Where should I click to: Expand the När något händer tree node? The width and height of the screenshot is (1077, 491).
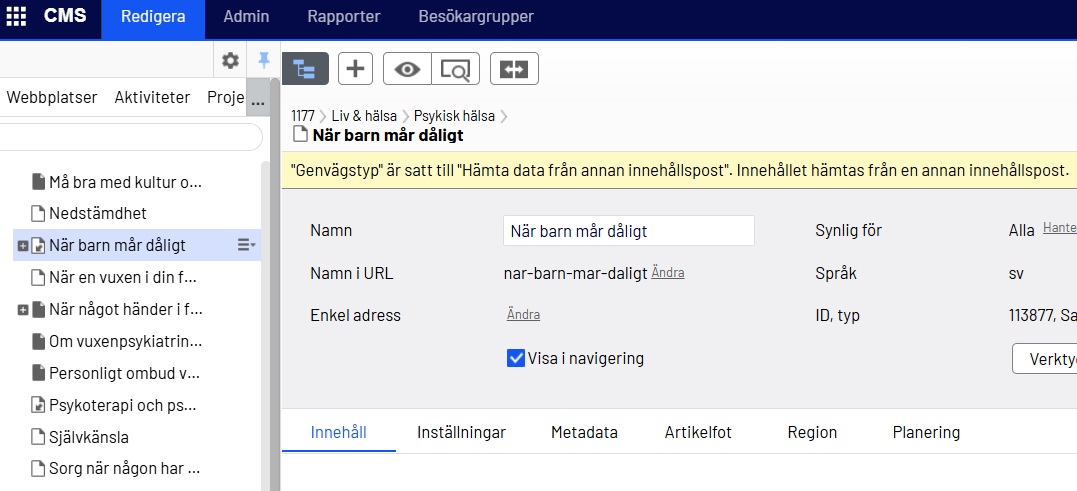pyautogui.click(x=22, y=310)
